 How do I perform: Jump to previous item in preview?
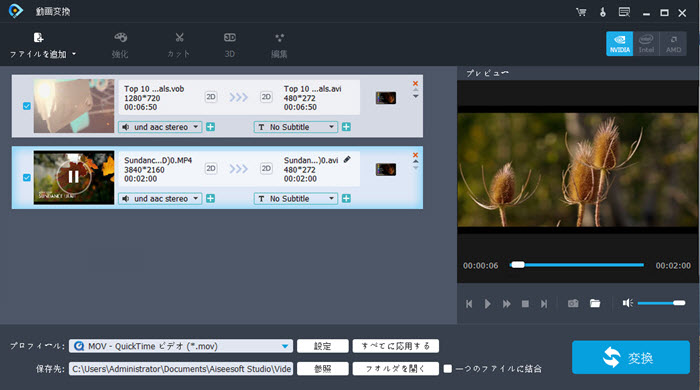(x=469, y=304)
